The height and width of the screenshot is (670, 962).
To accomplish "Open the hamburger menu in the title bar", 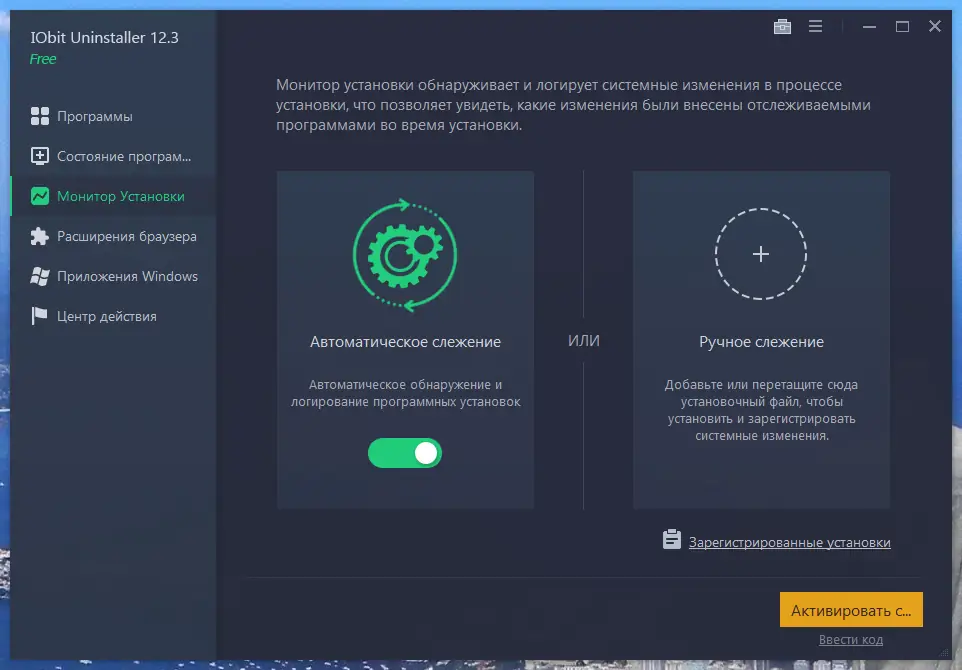I will pyautogui.click(x=815, y=26).
